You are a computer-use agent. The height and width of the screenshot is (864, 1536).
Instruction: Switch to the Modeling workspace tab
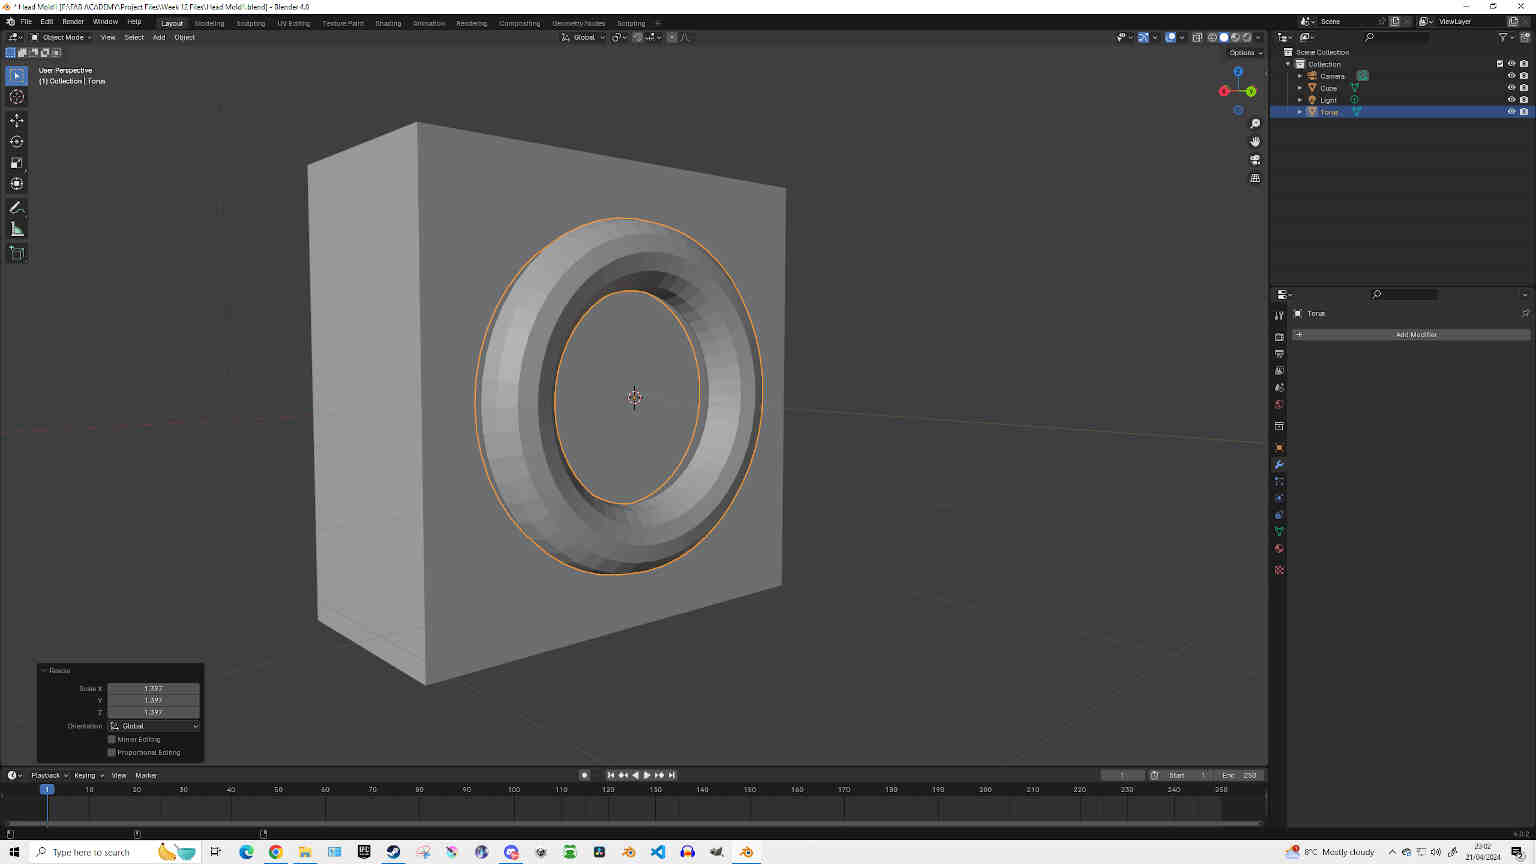pos(210,23)
